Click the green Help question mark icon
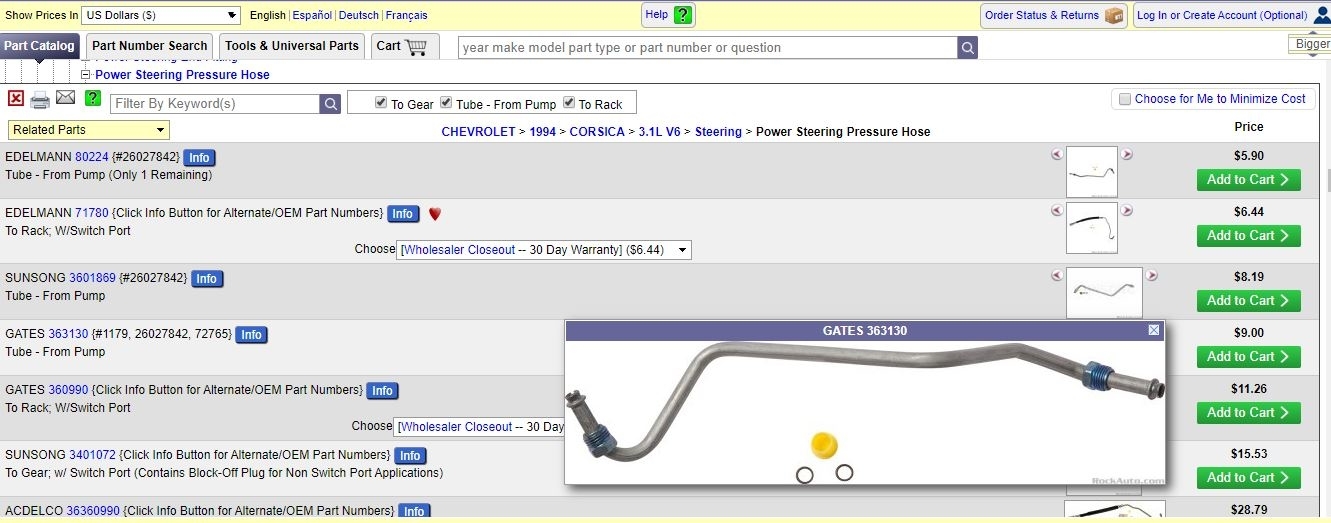Viewport: 1331px width, 523px height. point(683,15)
